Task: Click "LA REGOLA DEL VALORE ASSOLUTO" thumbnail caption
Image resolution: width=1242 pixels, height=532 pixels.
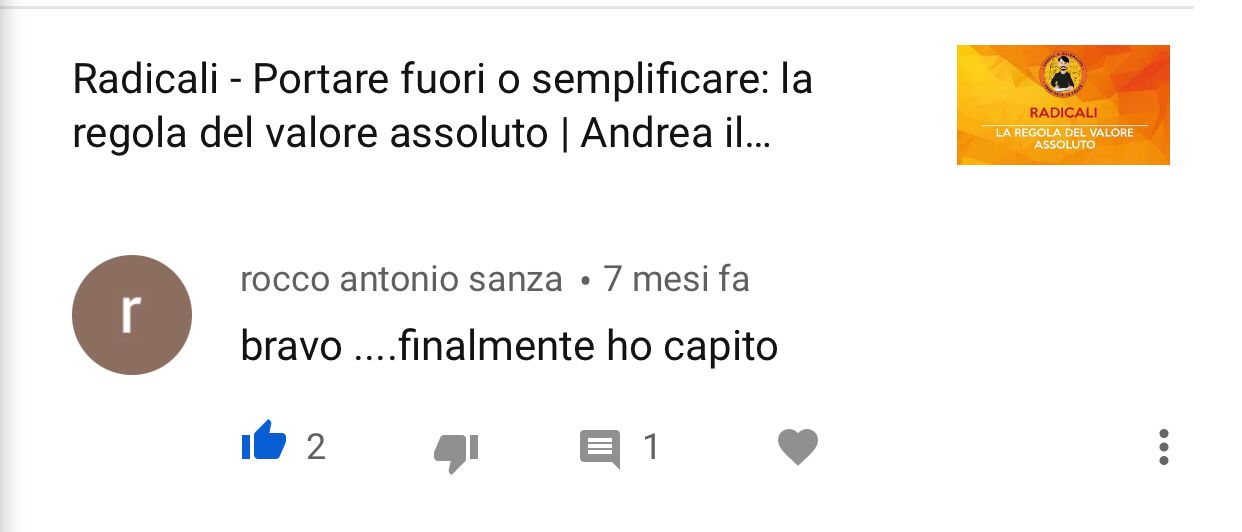Action: click(x=1063, y=138)
